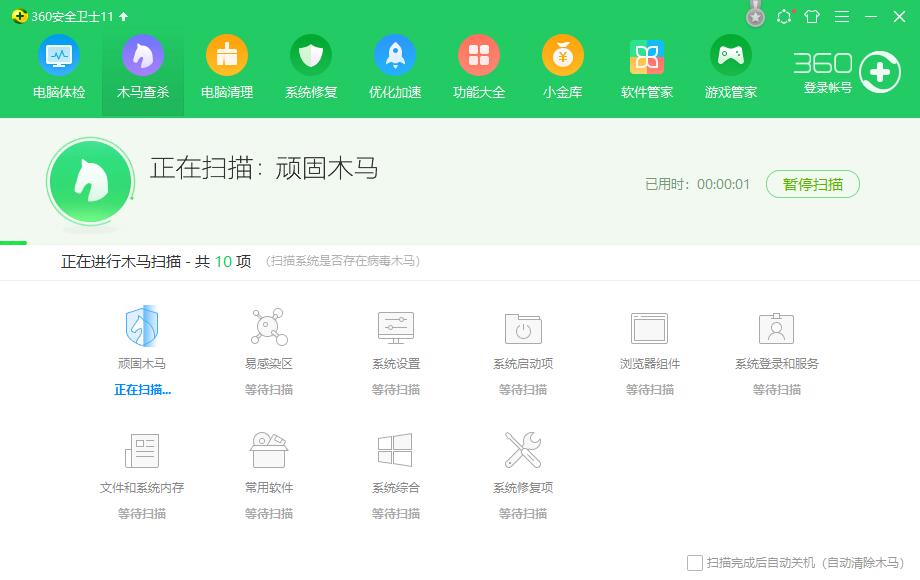The image size is (920, 580).
Task: Switch to 系统修复 system repair tab
Action: point(311,67)
